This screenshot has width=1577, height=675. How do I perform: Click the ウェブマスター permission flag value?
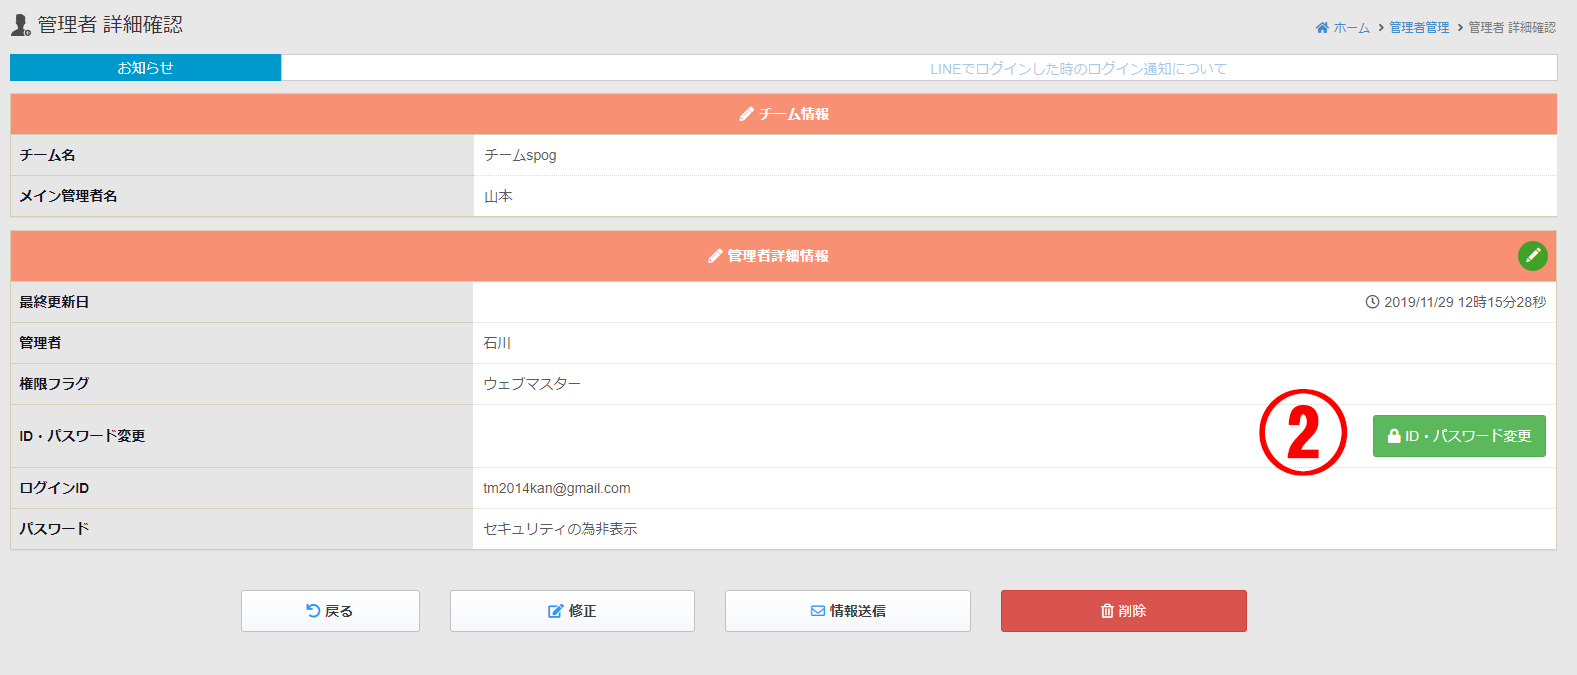(532, 384)
